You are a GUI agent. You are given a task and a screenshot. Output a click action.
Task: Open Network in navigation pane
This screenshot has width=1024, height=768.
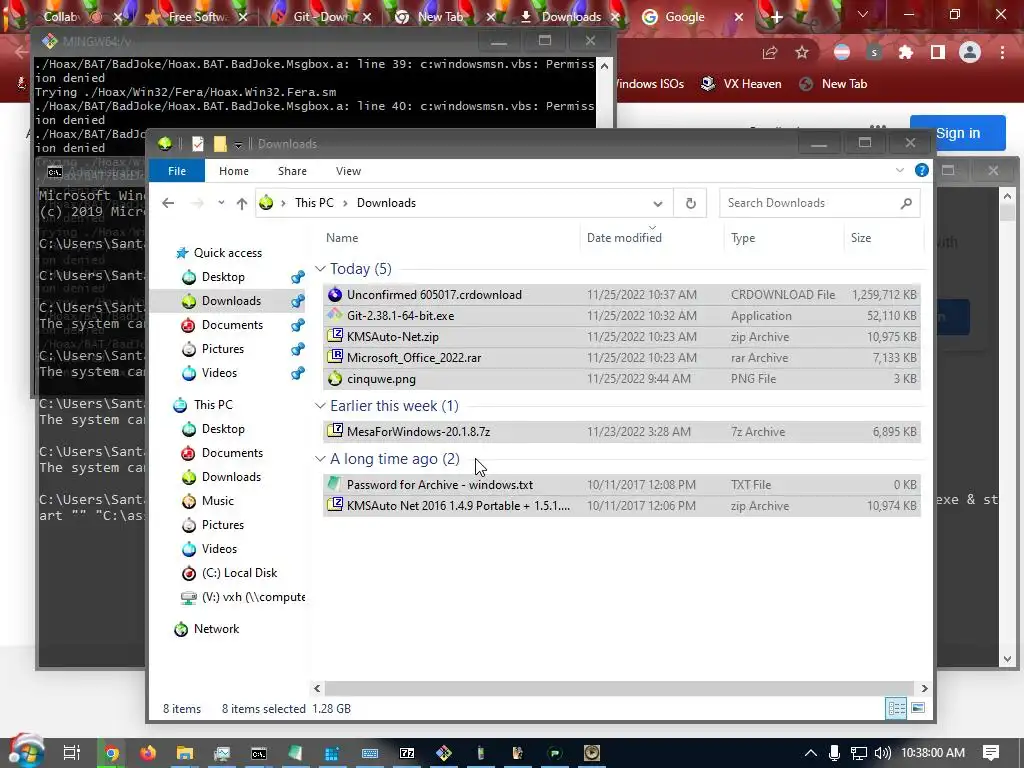[x=216, y=629]
